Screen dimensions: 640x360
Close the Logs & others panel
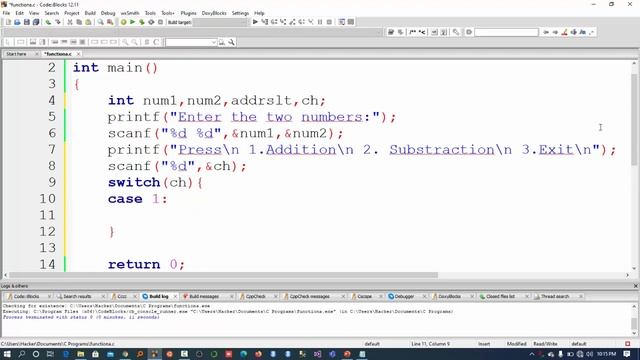[x=636, y=286]
